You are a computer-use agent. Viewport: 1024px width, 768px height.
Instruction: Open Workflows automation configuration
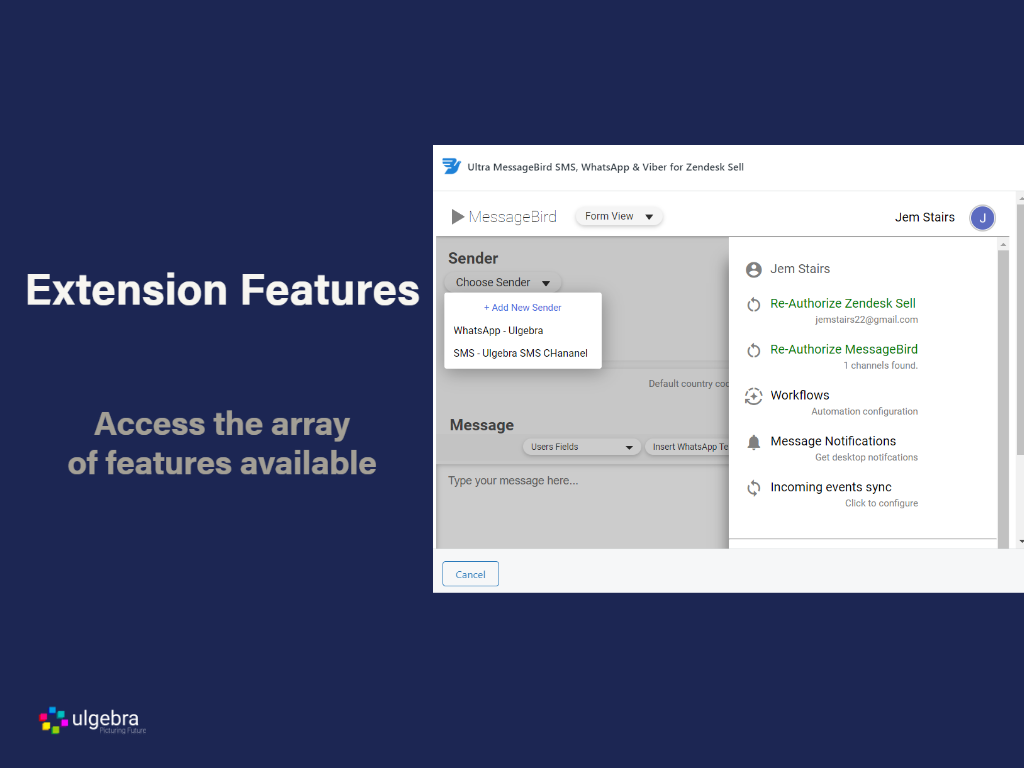[800, 396]
